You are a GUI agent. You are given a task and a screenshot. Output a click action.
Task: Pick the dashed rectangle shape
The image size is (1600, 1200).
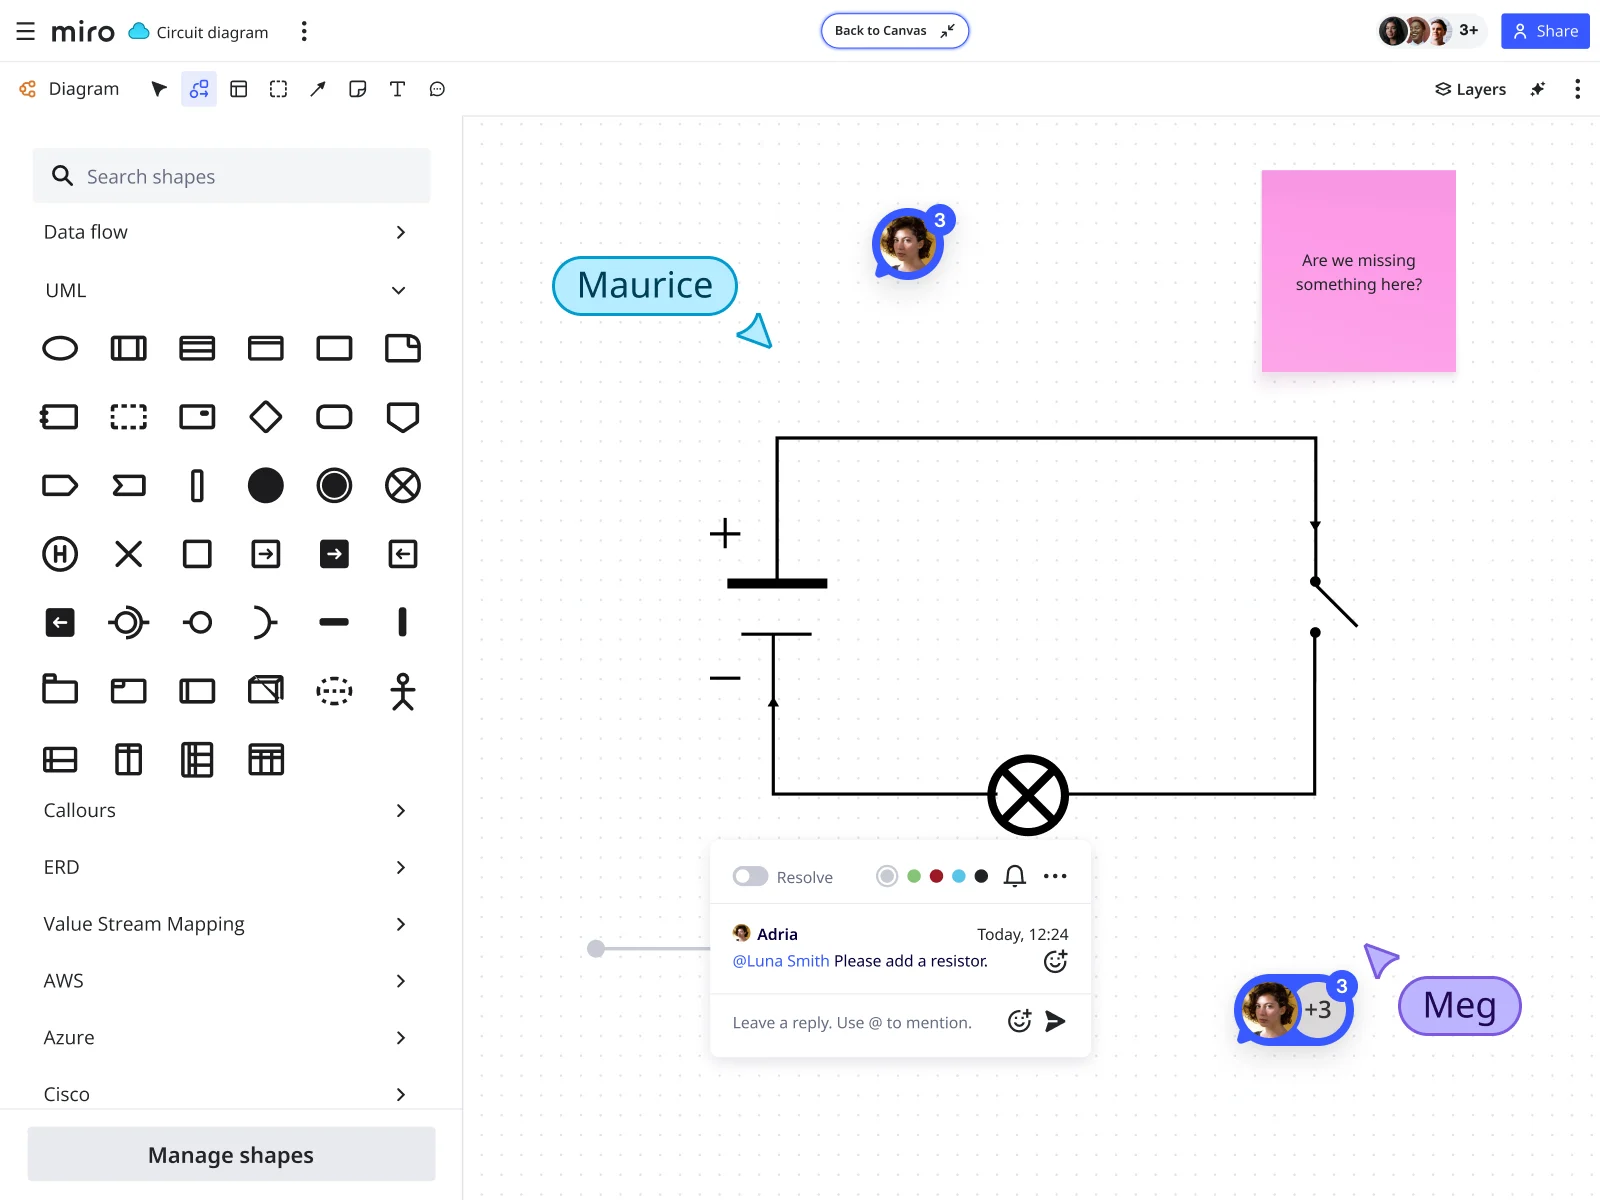pyautogui.click(x=129, y=417)
